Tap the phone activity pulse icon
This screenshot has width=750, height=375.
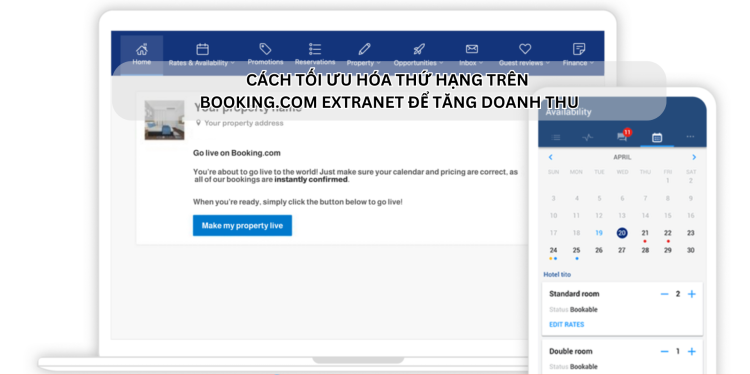tap(588, 137)
